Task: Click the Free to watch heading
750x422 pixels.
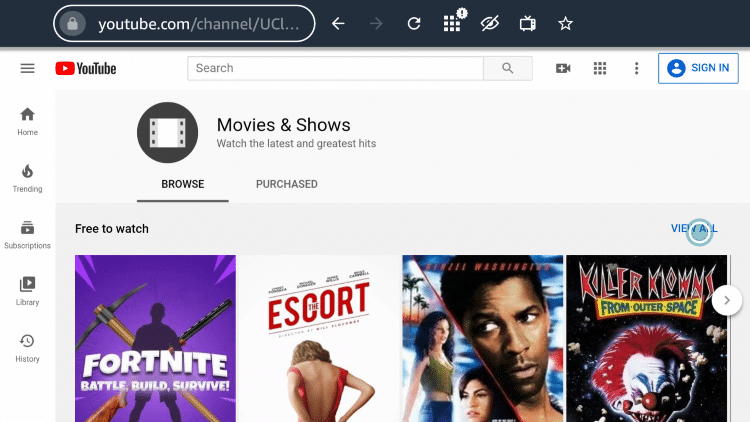Action: pyautogui.click(x=112, y=229)
